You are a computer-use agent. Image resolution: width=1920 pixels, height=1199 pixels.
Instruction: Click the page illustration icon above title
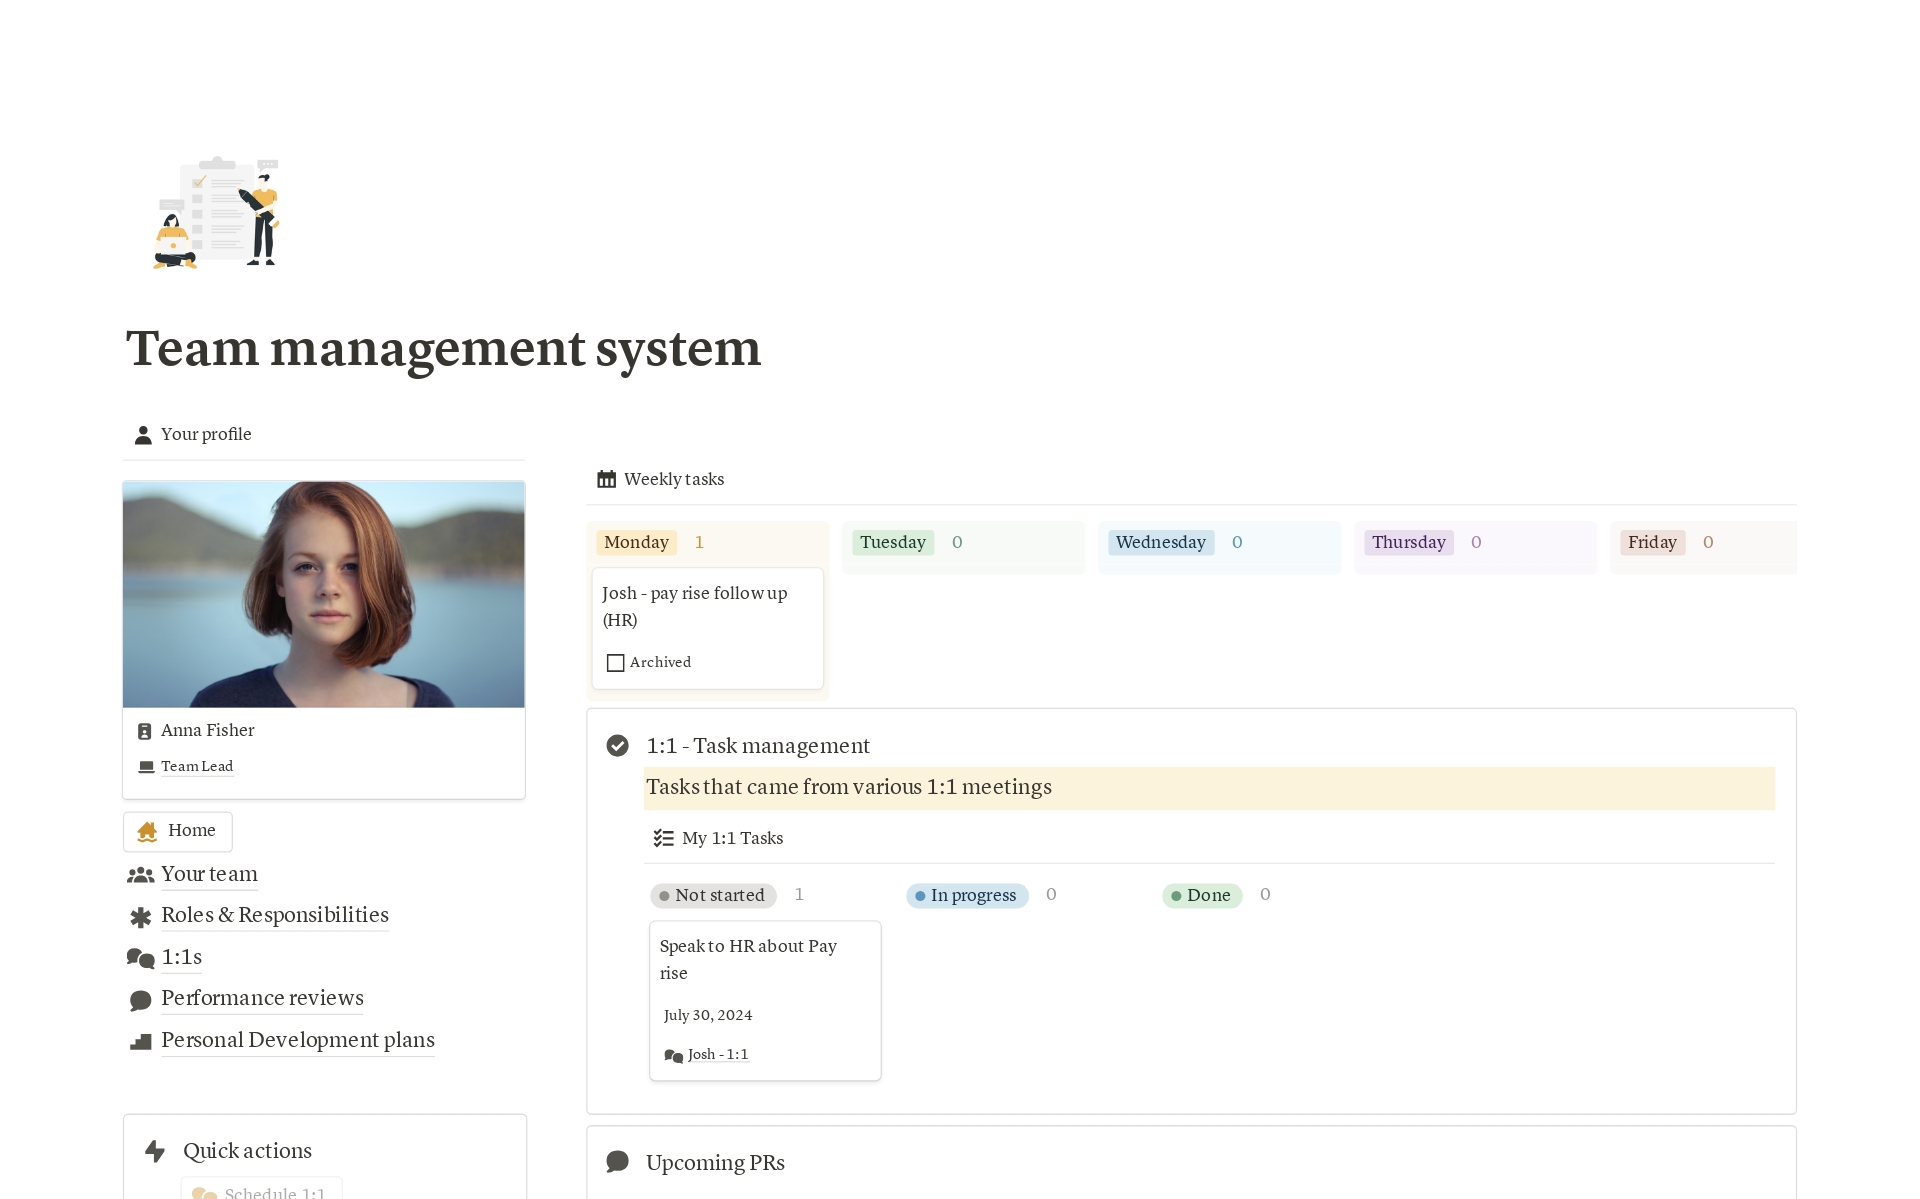[x=216, y=212]
